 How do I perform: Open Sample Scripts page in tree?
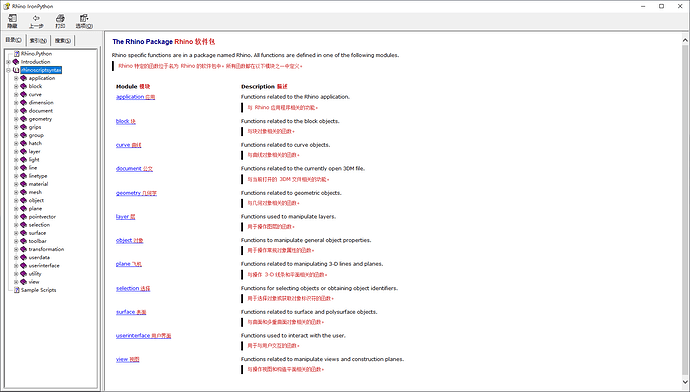tap(38, 290)
